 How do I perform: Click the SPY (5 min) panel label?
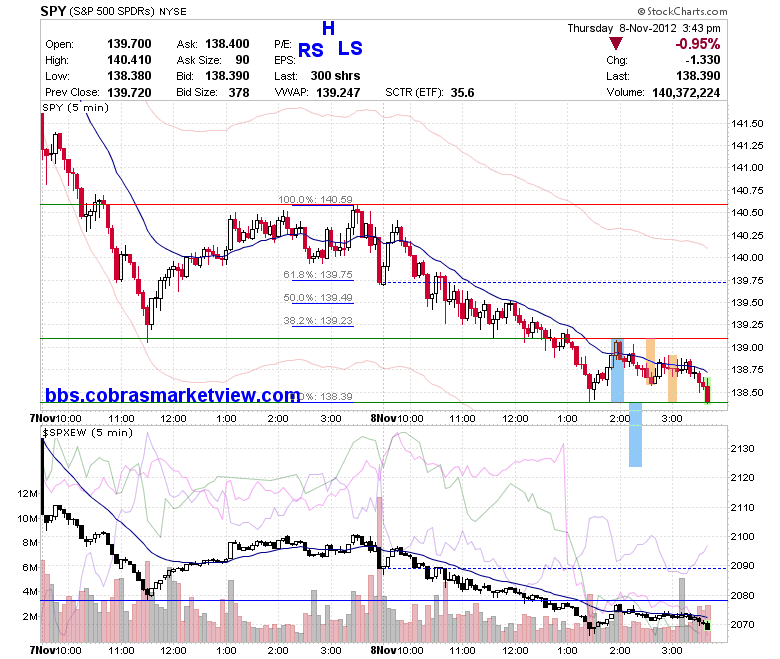point(76,107)
